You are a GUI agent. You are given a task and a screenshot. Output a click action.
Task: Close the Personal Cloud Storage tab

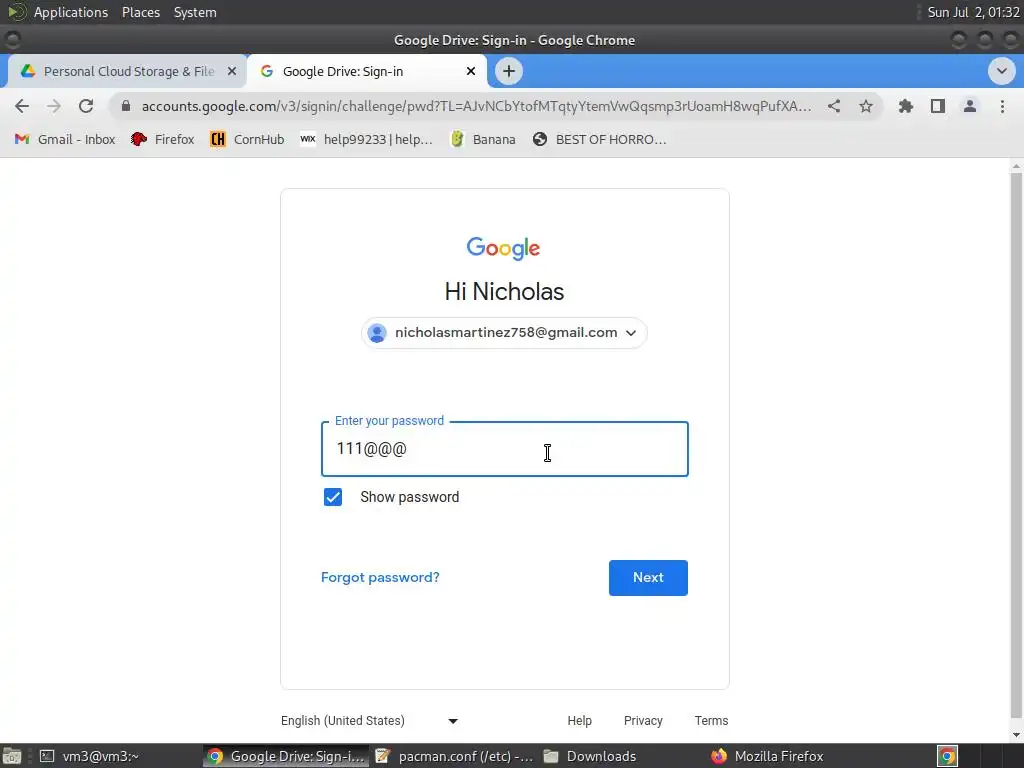[232, 71]
